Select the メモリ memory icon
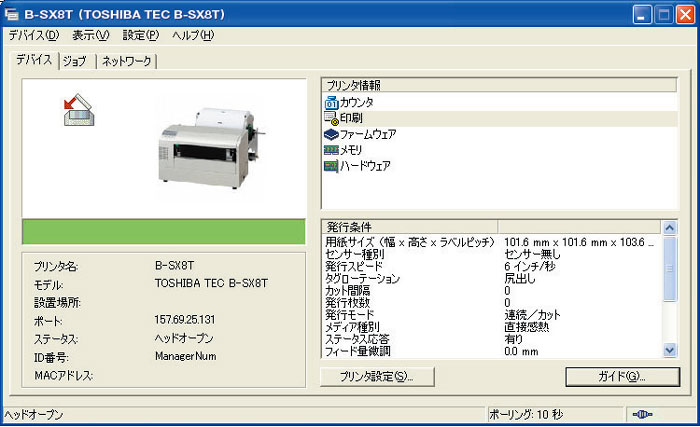The width and height of the screenshot is (700, 427). tap(331, 149)
